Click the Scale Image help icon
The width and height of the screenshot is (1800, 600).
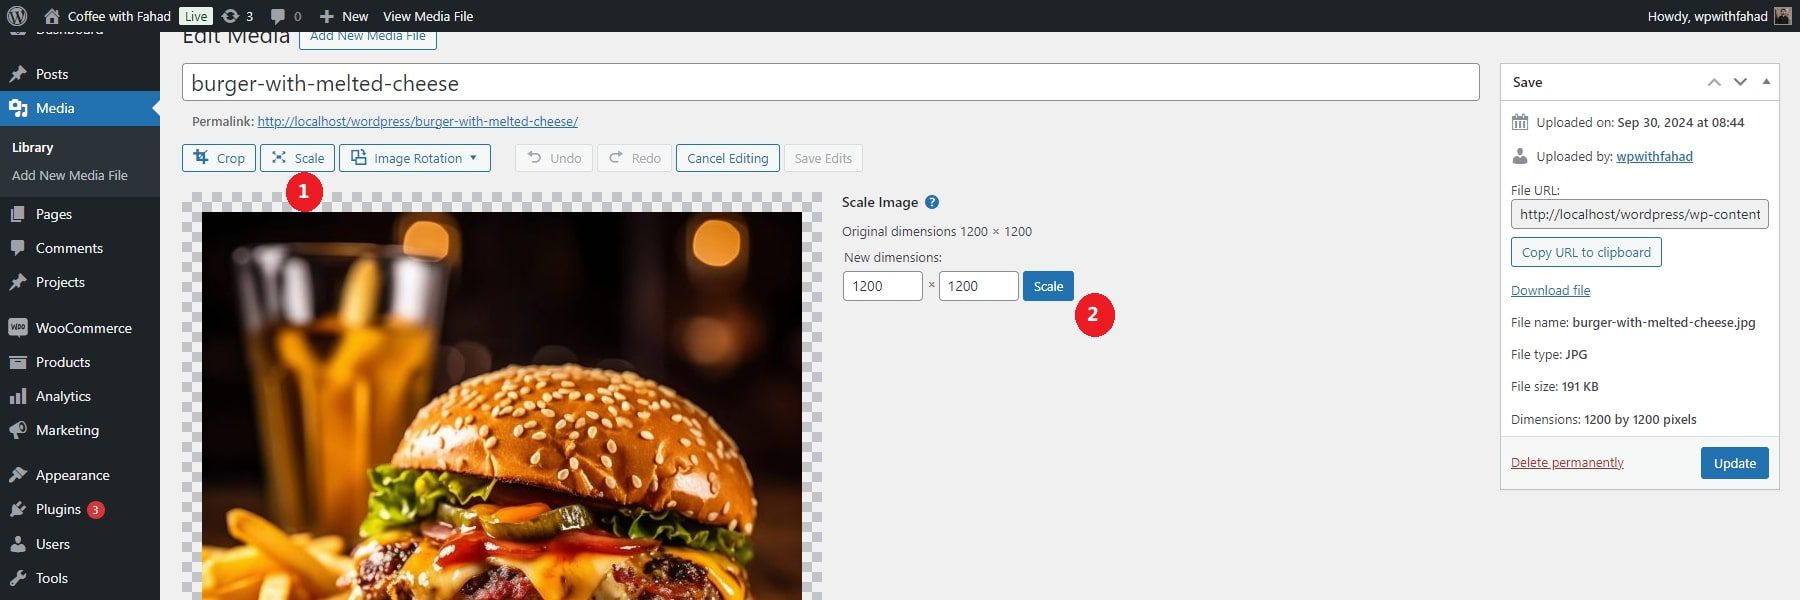point(932,202)
